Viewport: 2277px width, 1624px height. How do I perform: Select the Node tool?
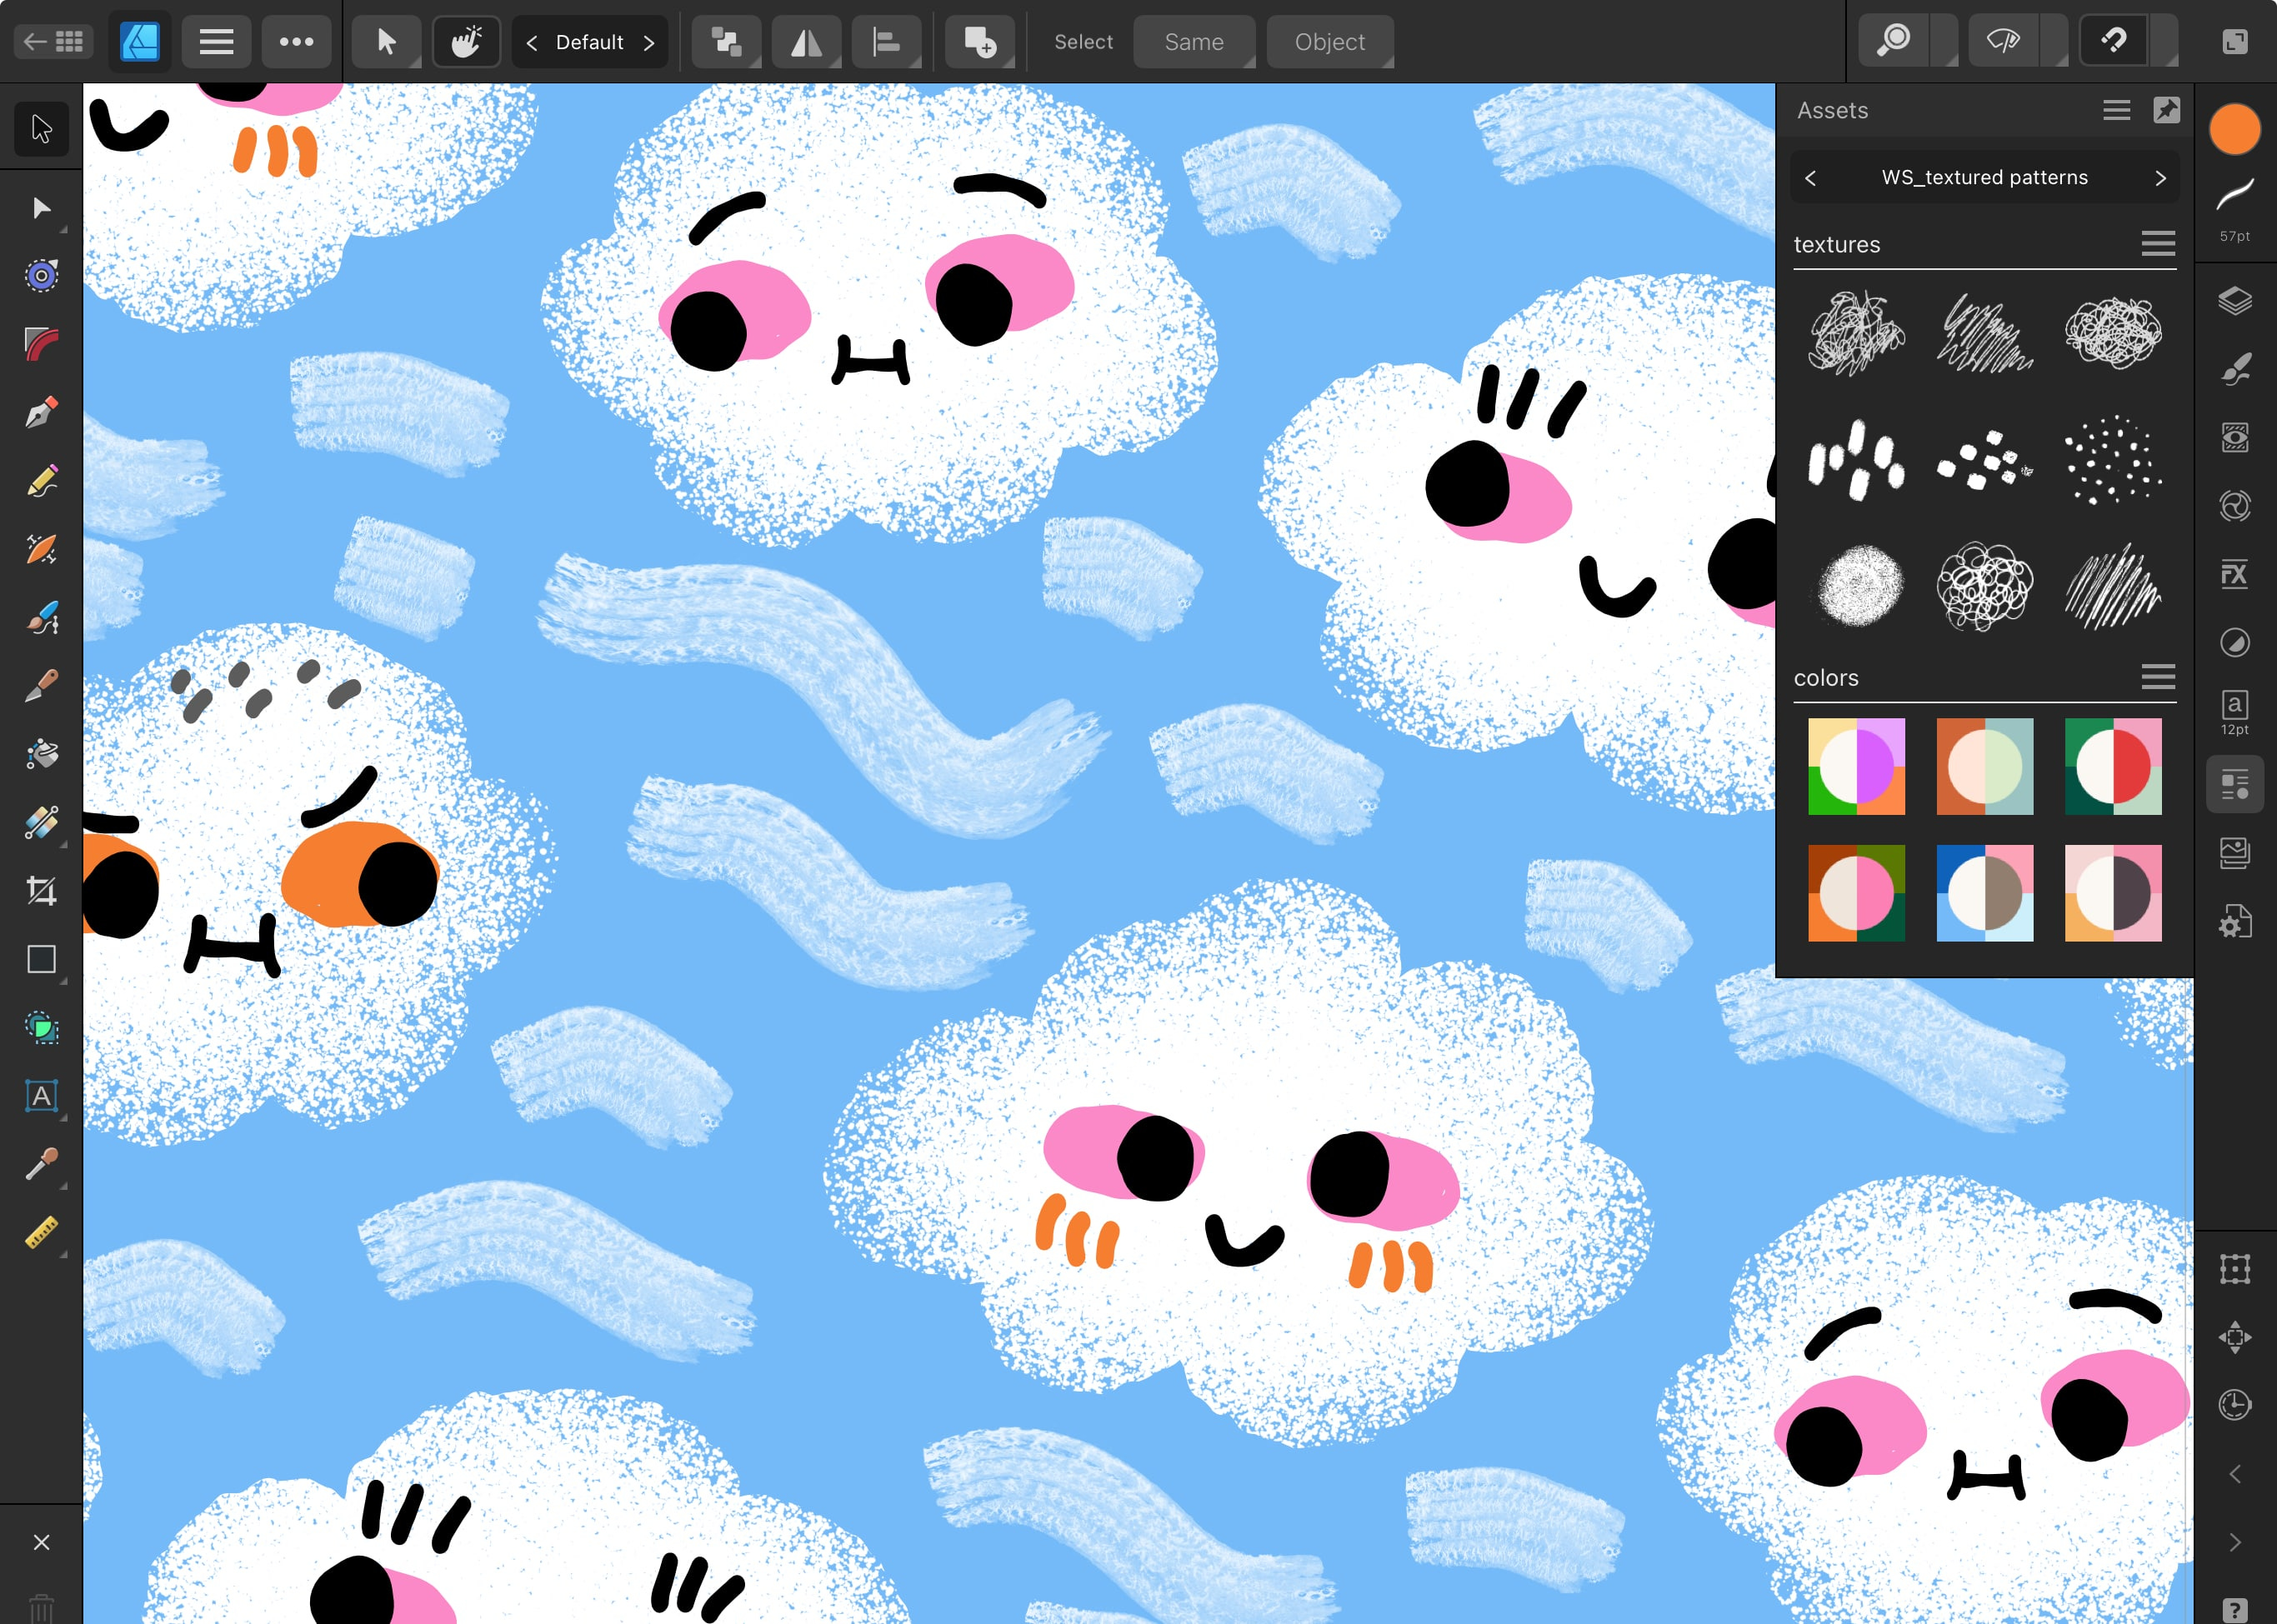click(x=41, y=208)
